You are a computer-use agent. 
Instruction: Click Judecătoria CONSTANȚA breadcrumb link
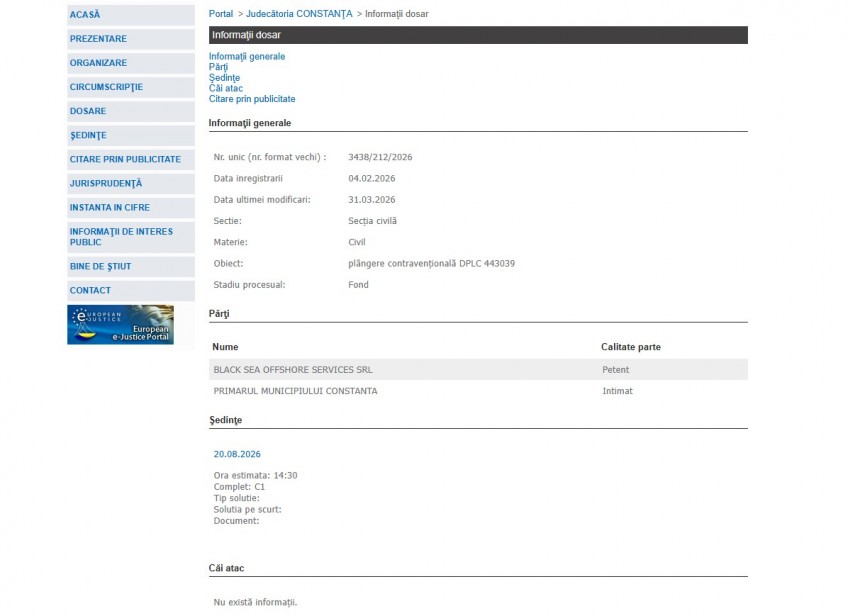point(299,14)
